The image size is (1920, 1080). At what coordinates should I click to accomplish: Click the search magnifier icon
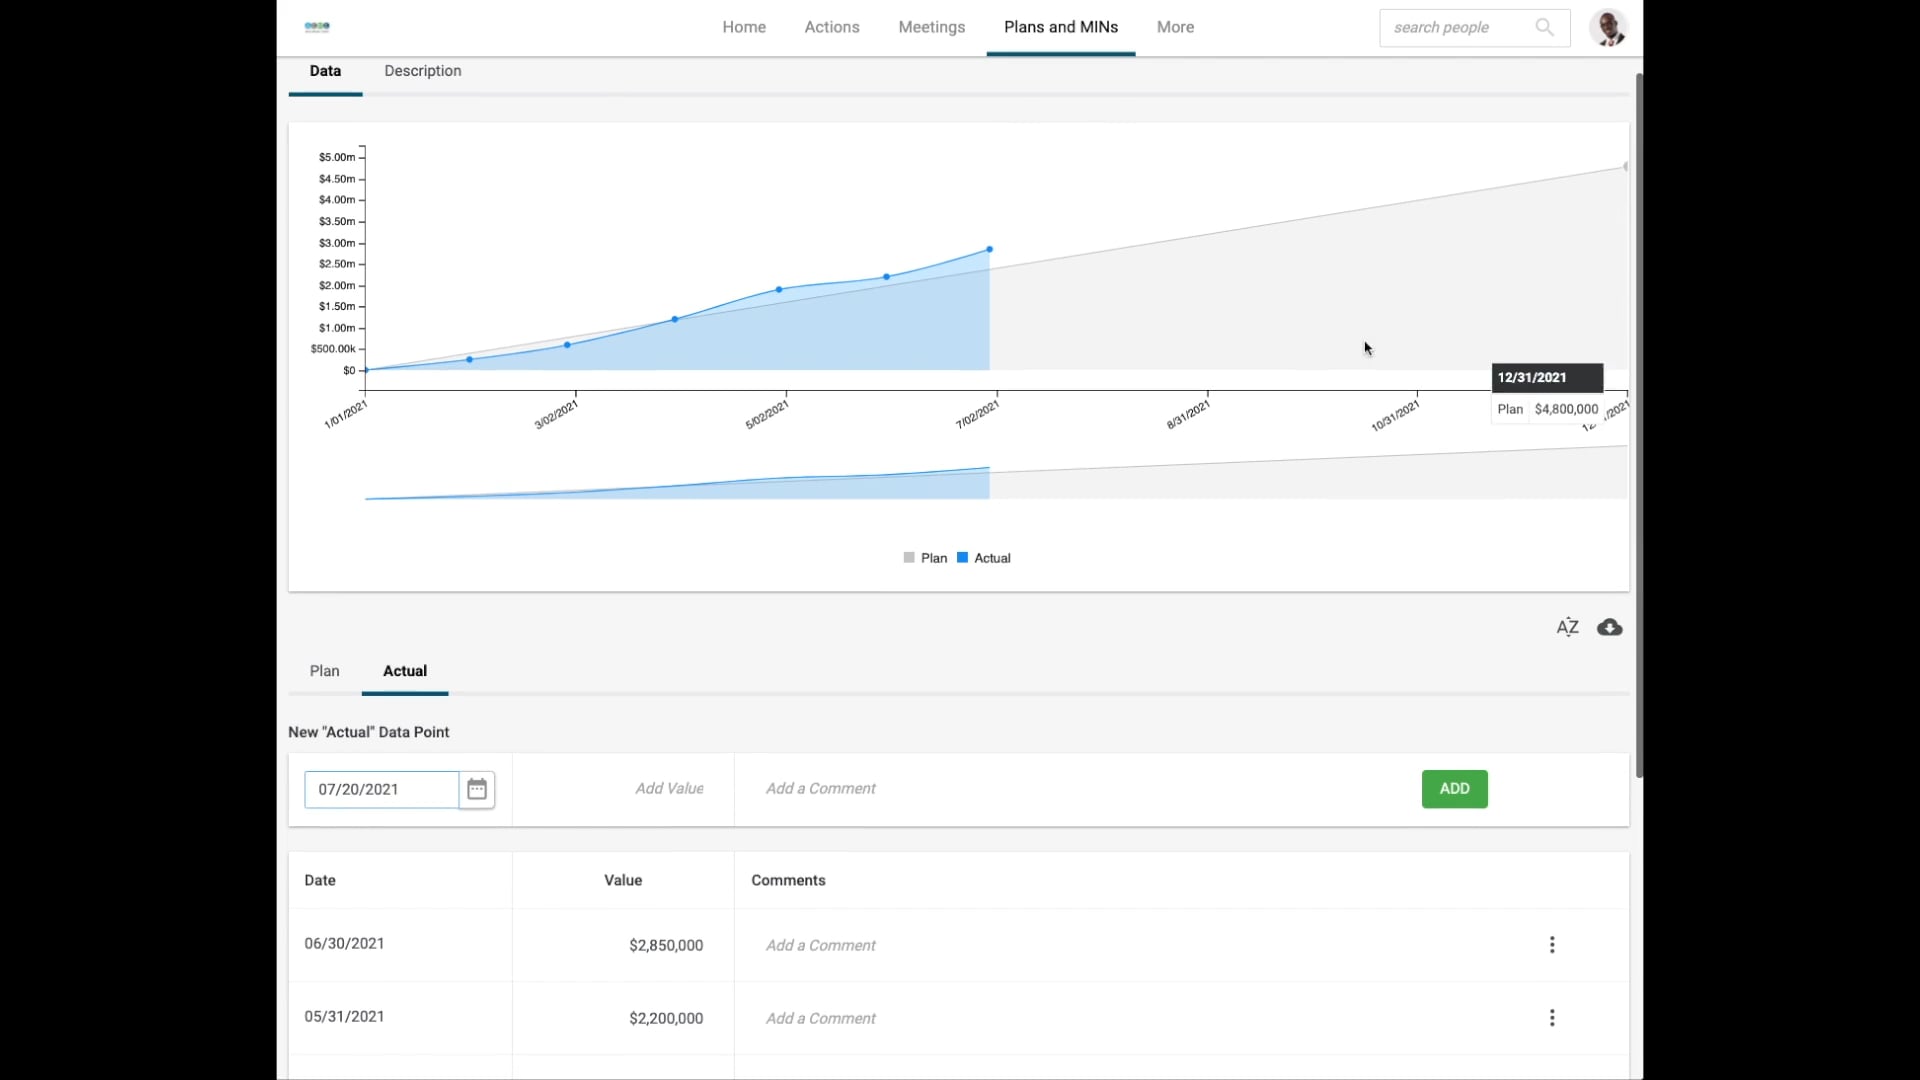[1544, 27]
